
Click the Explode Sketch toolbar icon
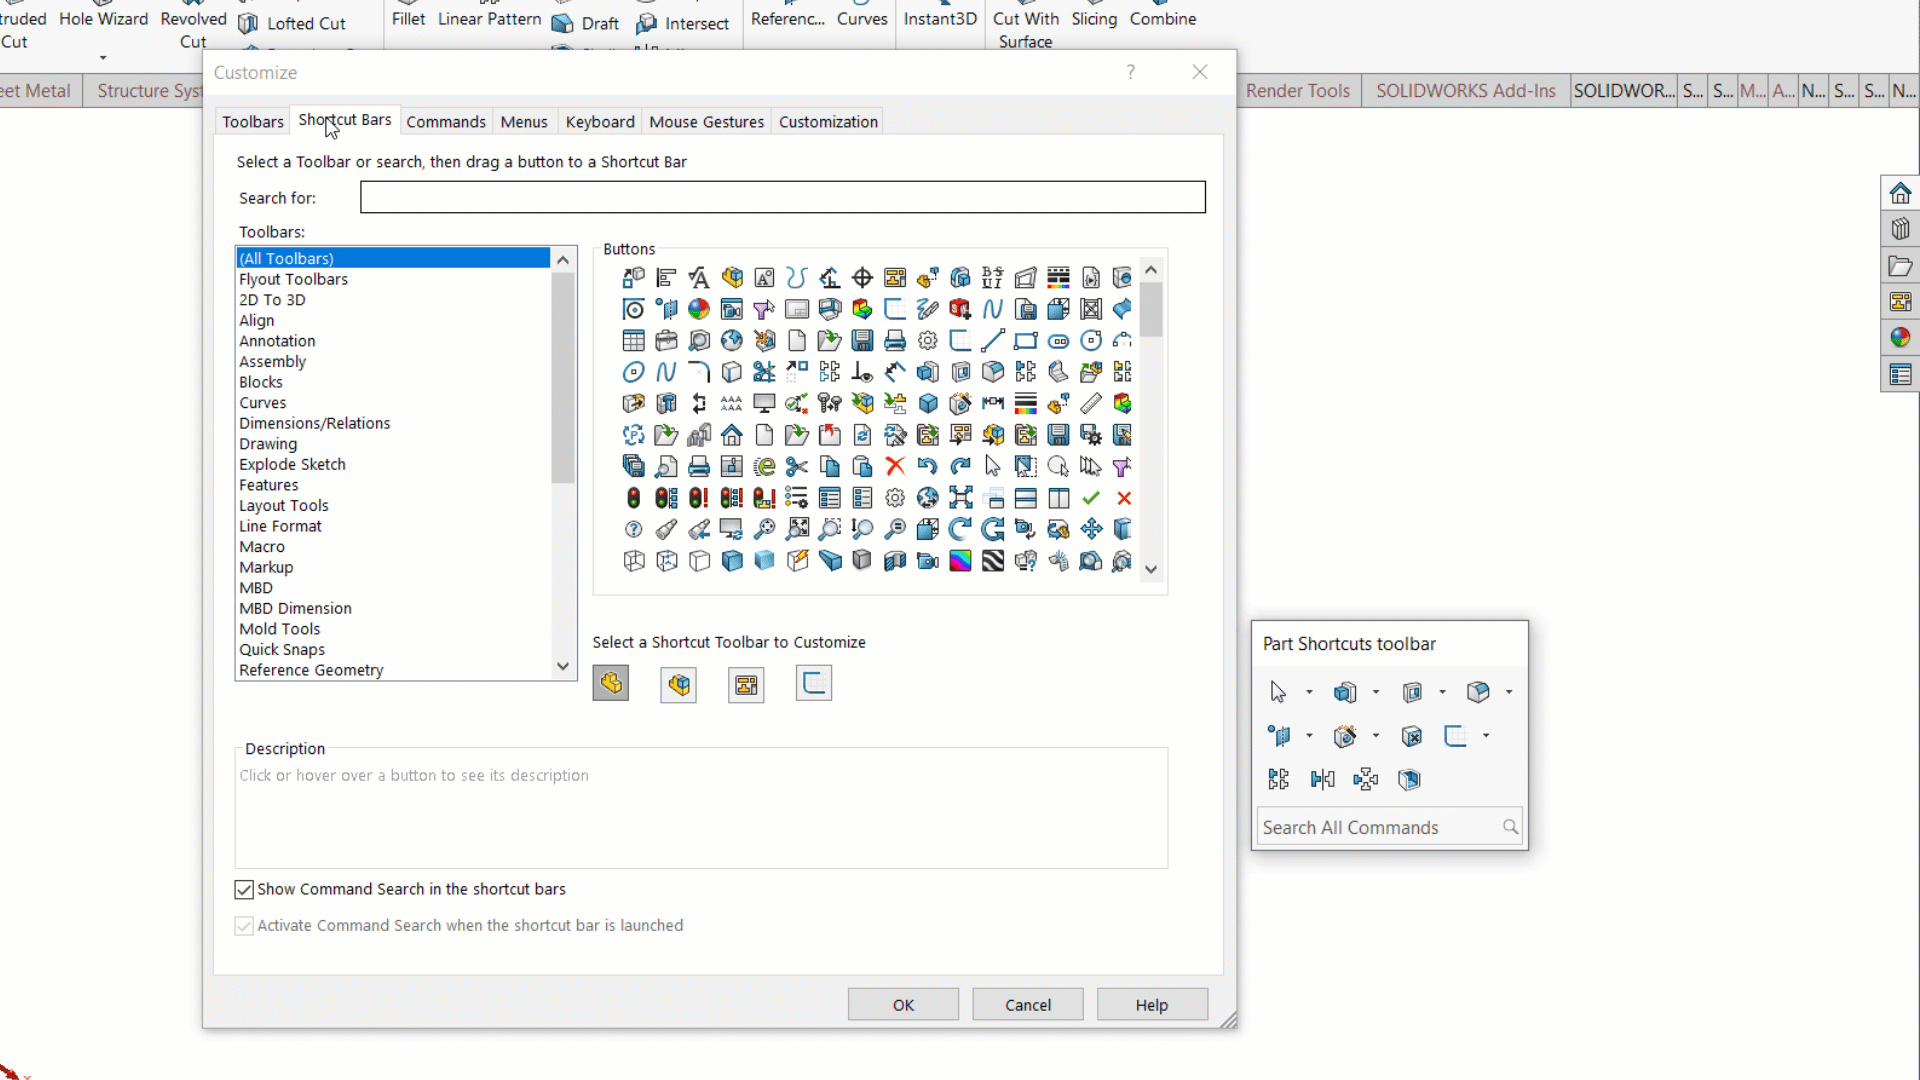click(293, 464)
